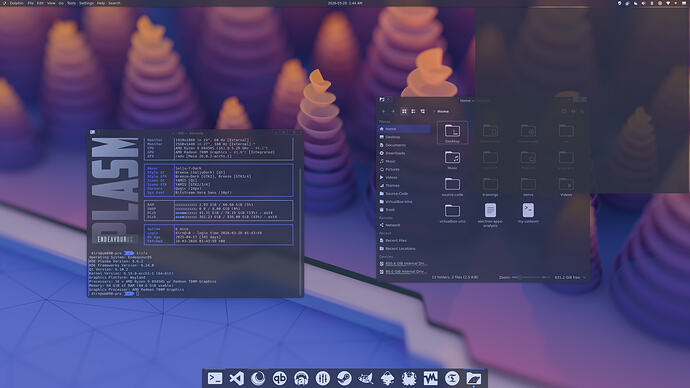Open the source-code folder in Dolphin
This screenshot has height=388, width=690.
pos(452,186)
